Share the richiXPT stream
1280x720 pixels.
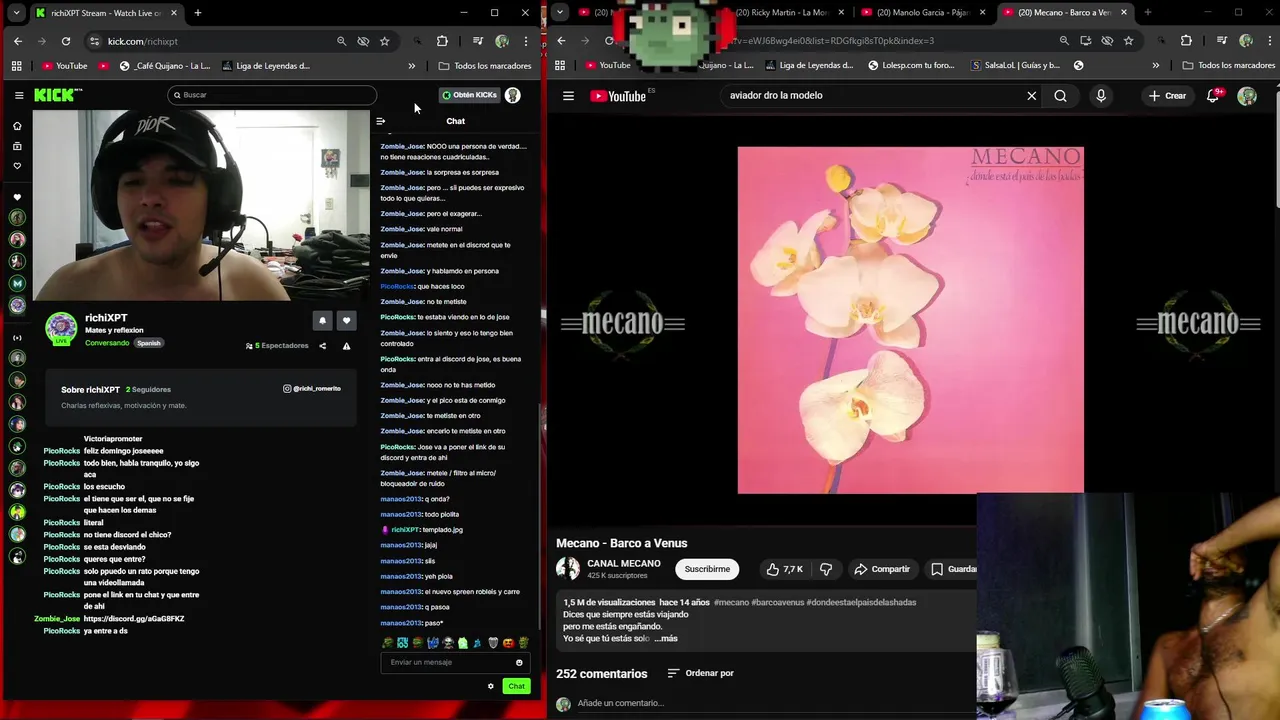click(322, 346)
